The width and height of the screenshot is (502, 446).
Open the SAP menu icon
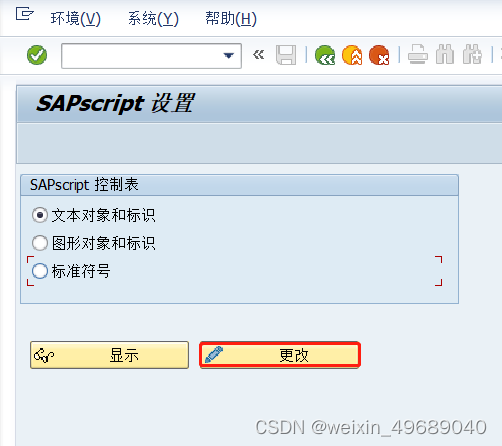25,14
